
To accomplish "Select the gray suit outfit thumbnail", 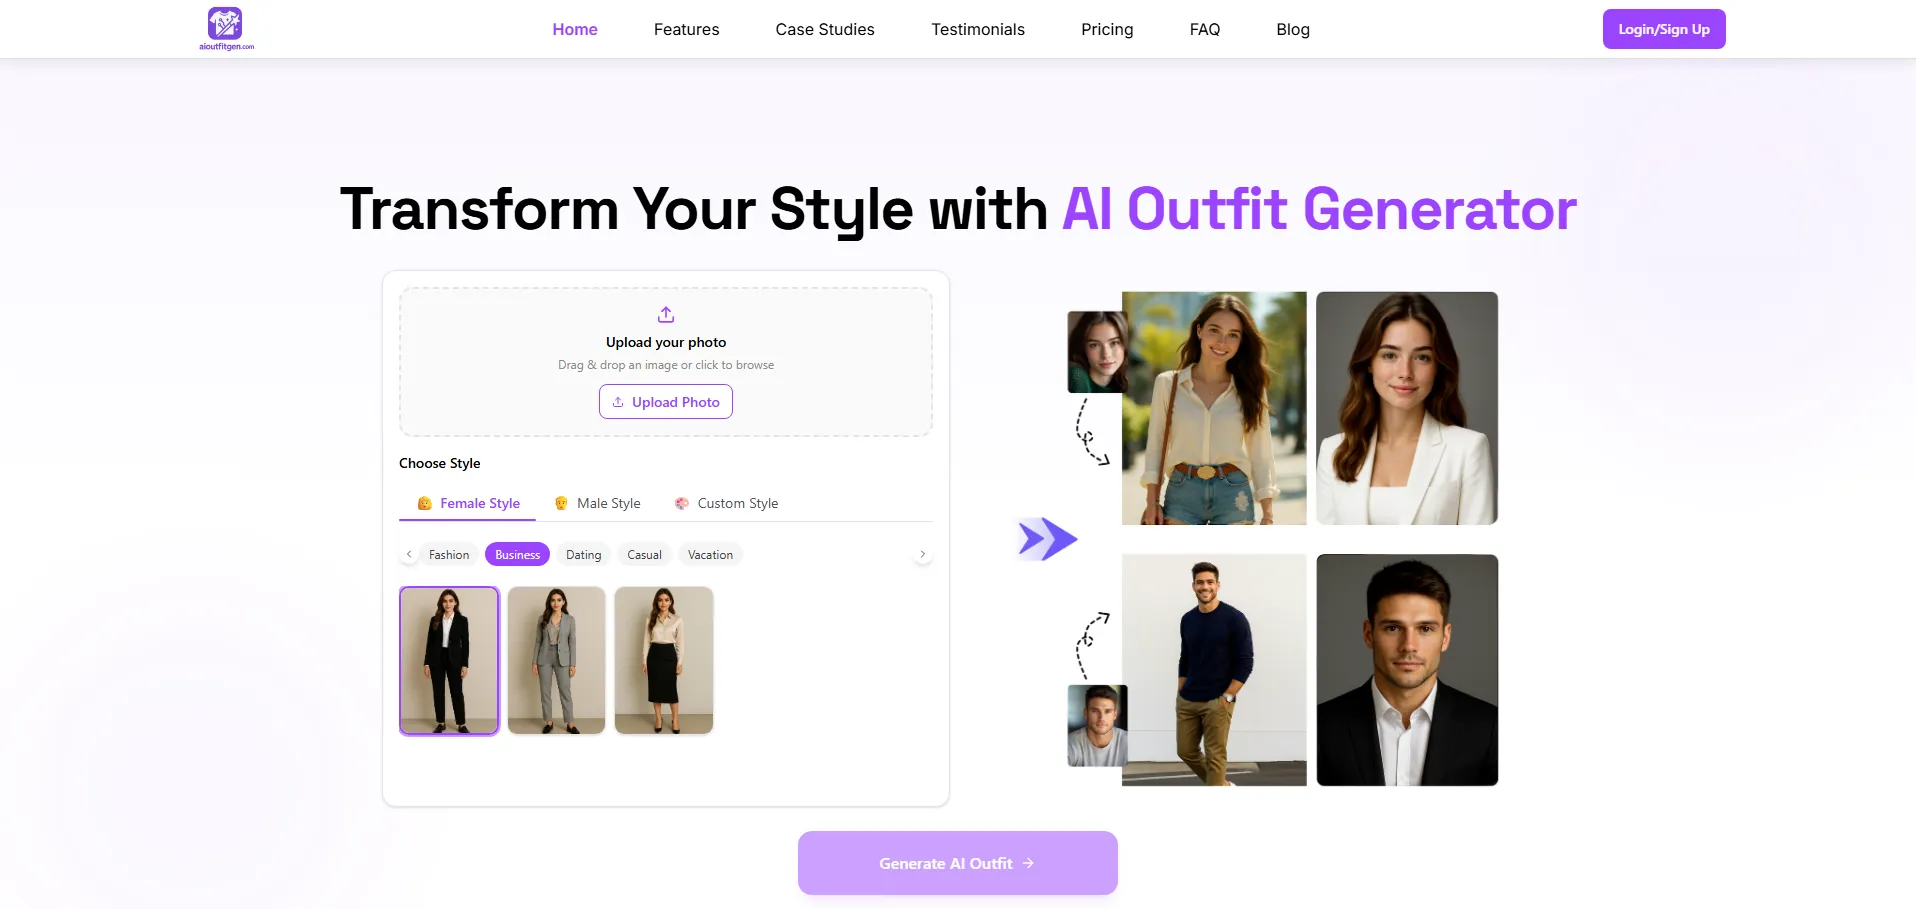I will pos(556,661).
